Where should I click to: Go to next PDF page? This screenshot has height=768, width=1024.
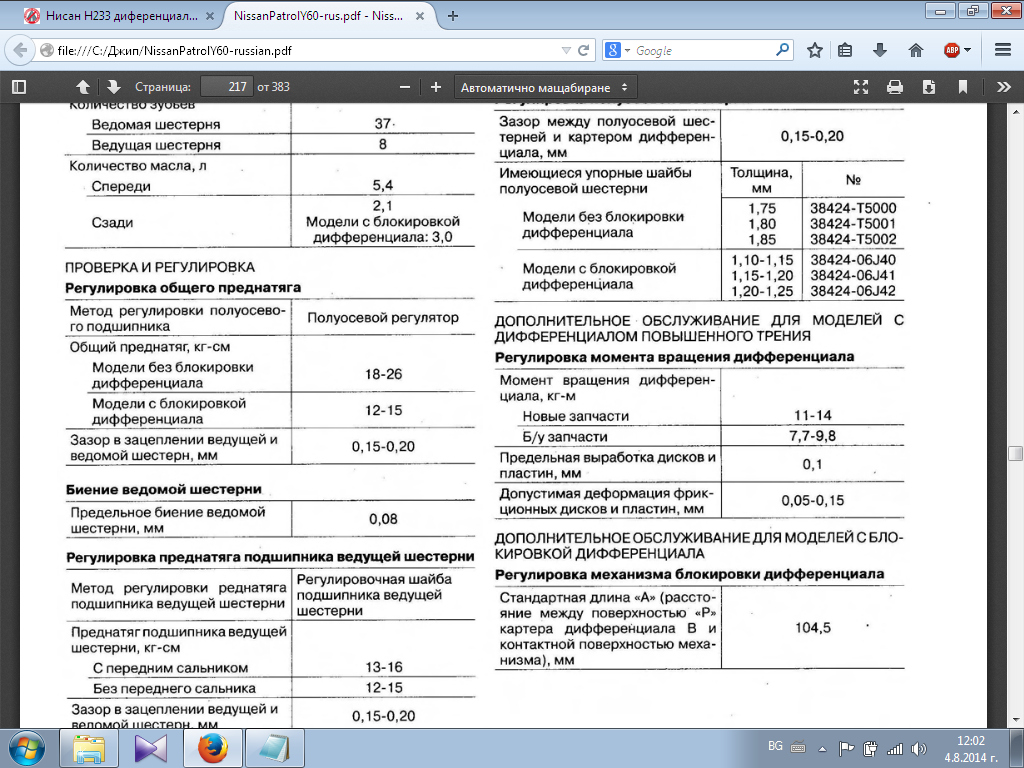click(114, 87)
